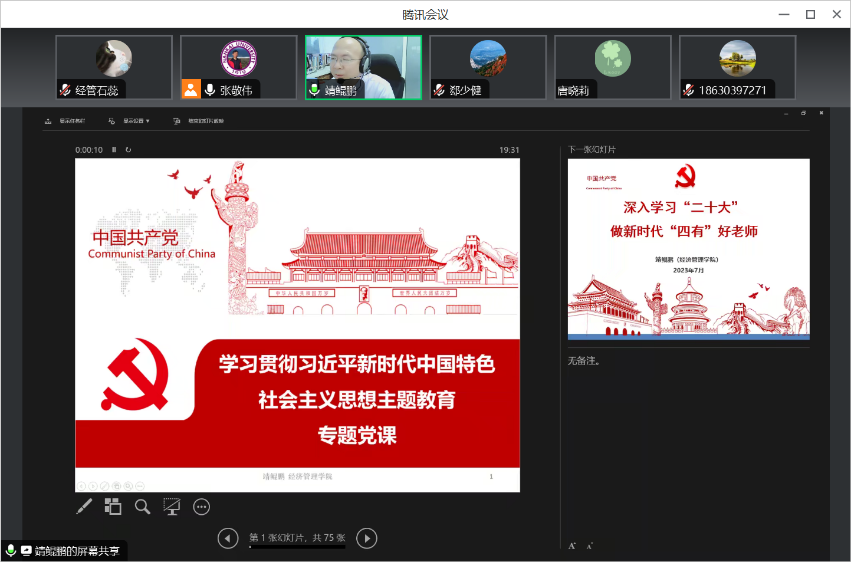Click the elapsed timer 0:00:10
Image resolution: width=851 pixels, height=562 pixels.
(x=89, y=150)
